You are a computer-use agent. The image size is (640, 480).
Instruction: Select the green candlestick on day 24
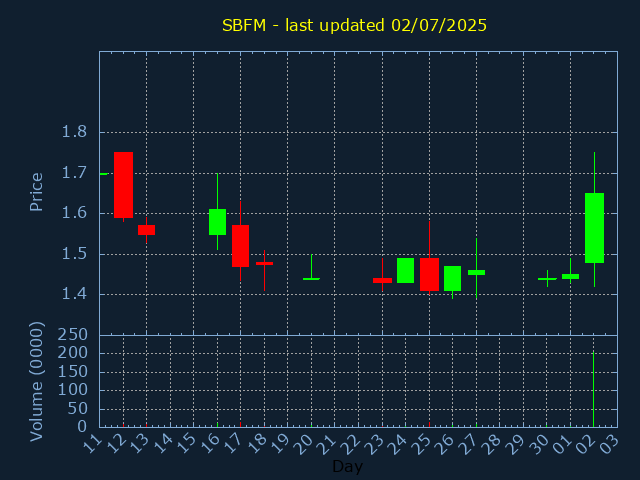tap(406, 270)
